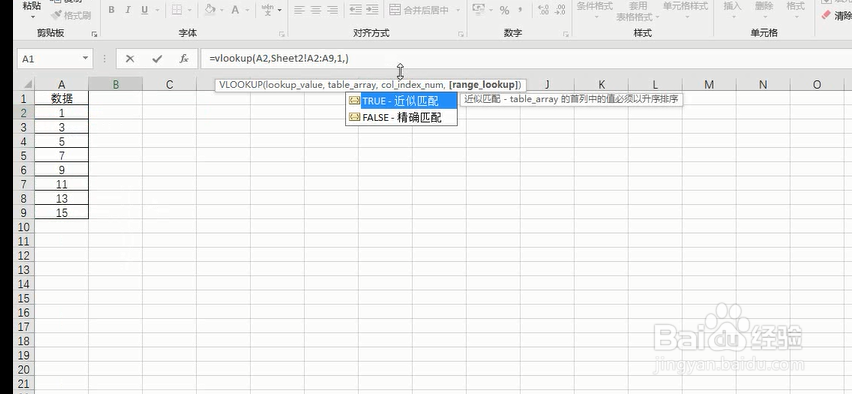Click the Decrease Indent icon
The image size is (852, 394).
point(355,10)
